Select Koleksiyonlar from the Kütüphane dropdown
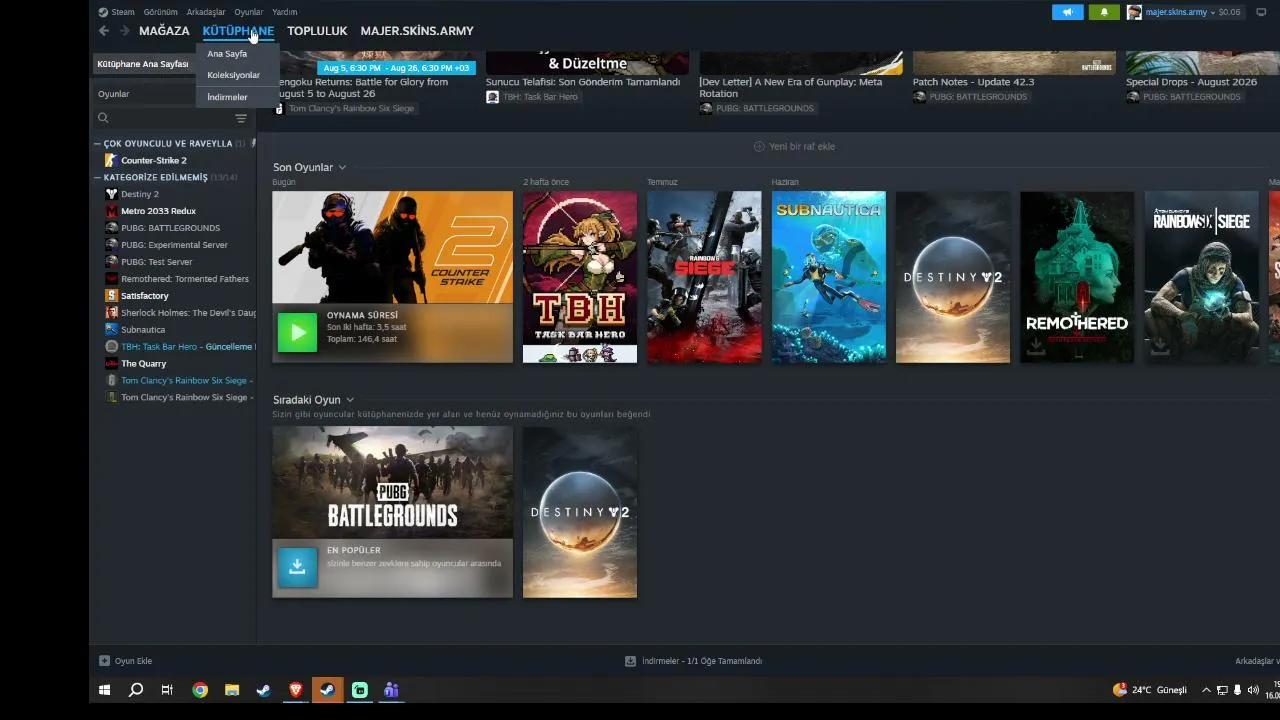 (233, 75)
